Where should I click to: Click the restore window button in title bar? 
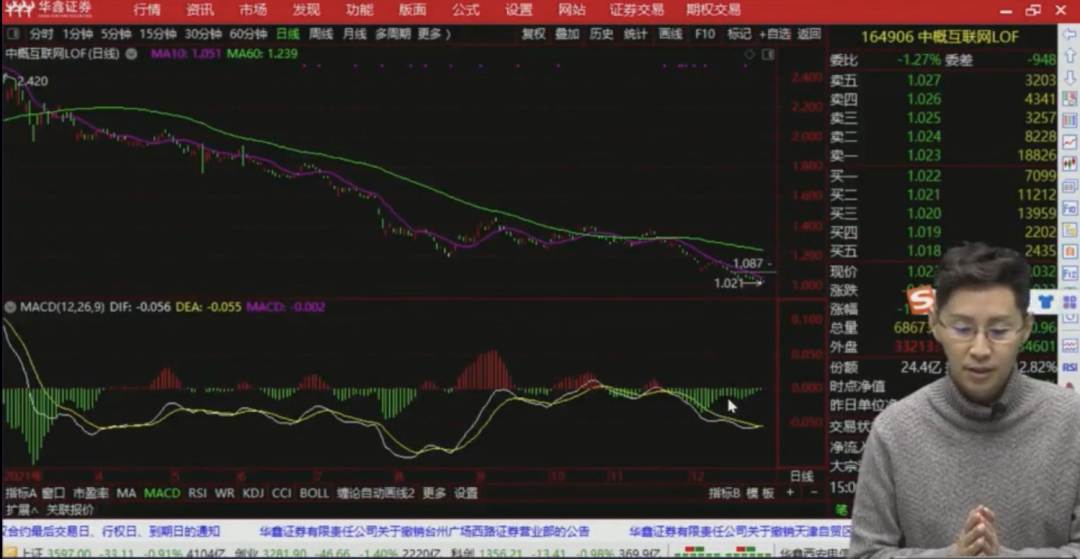1032,10
